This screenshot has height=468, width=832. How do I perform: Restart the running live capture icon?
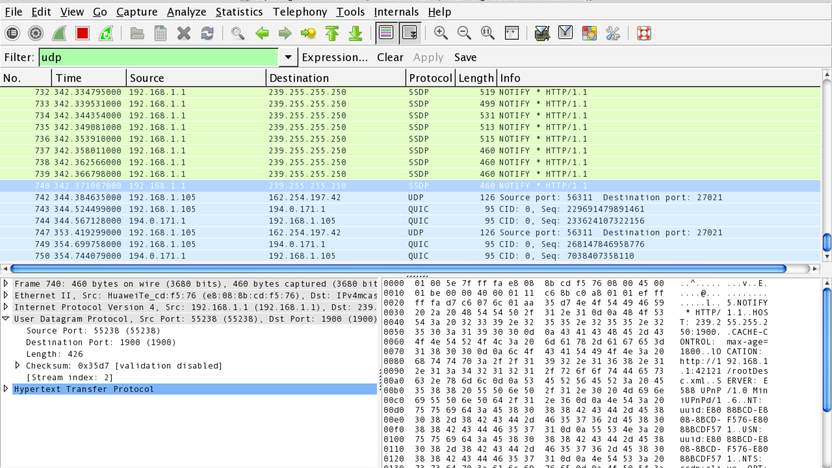coord(106,33)
